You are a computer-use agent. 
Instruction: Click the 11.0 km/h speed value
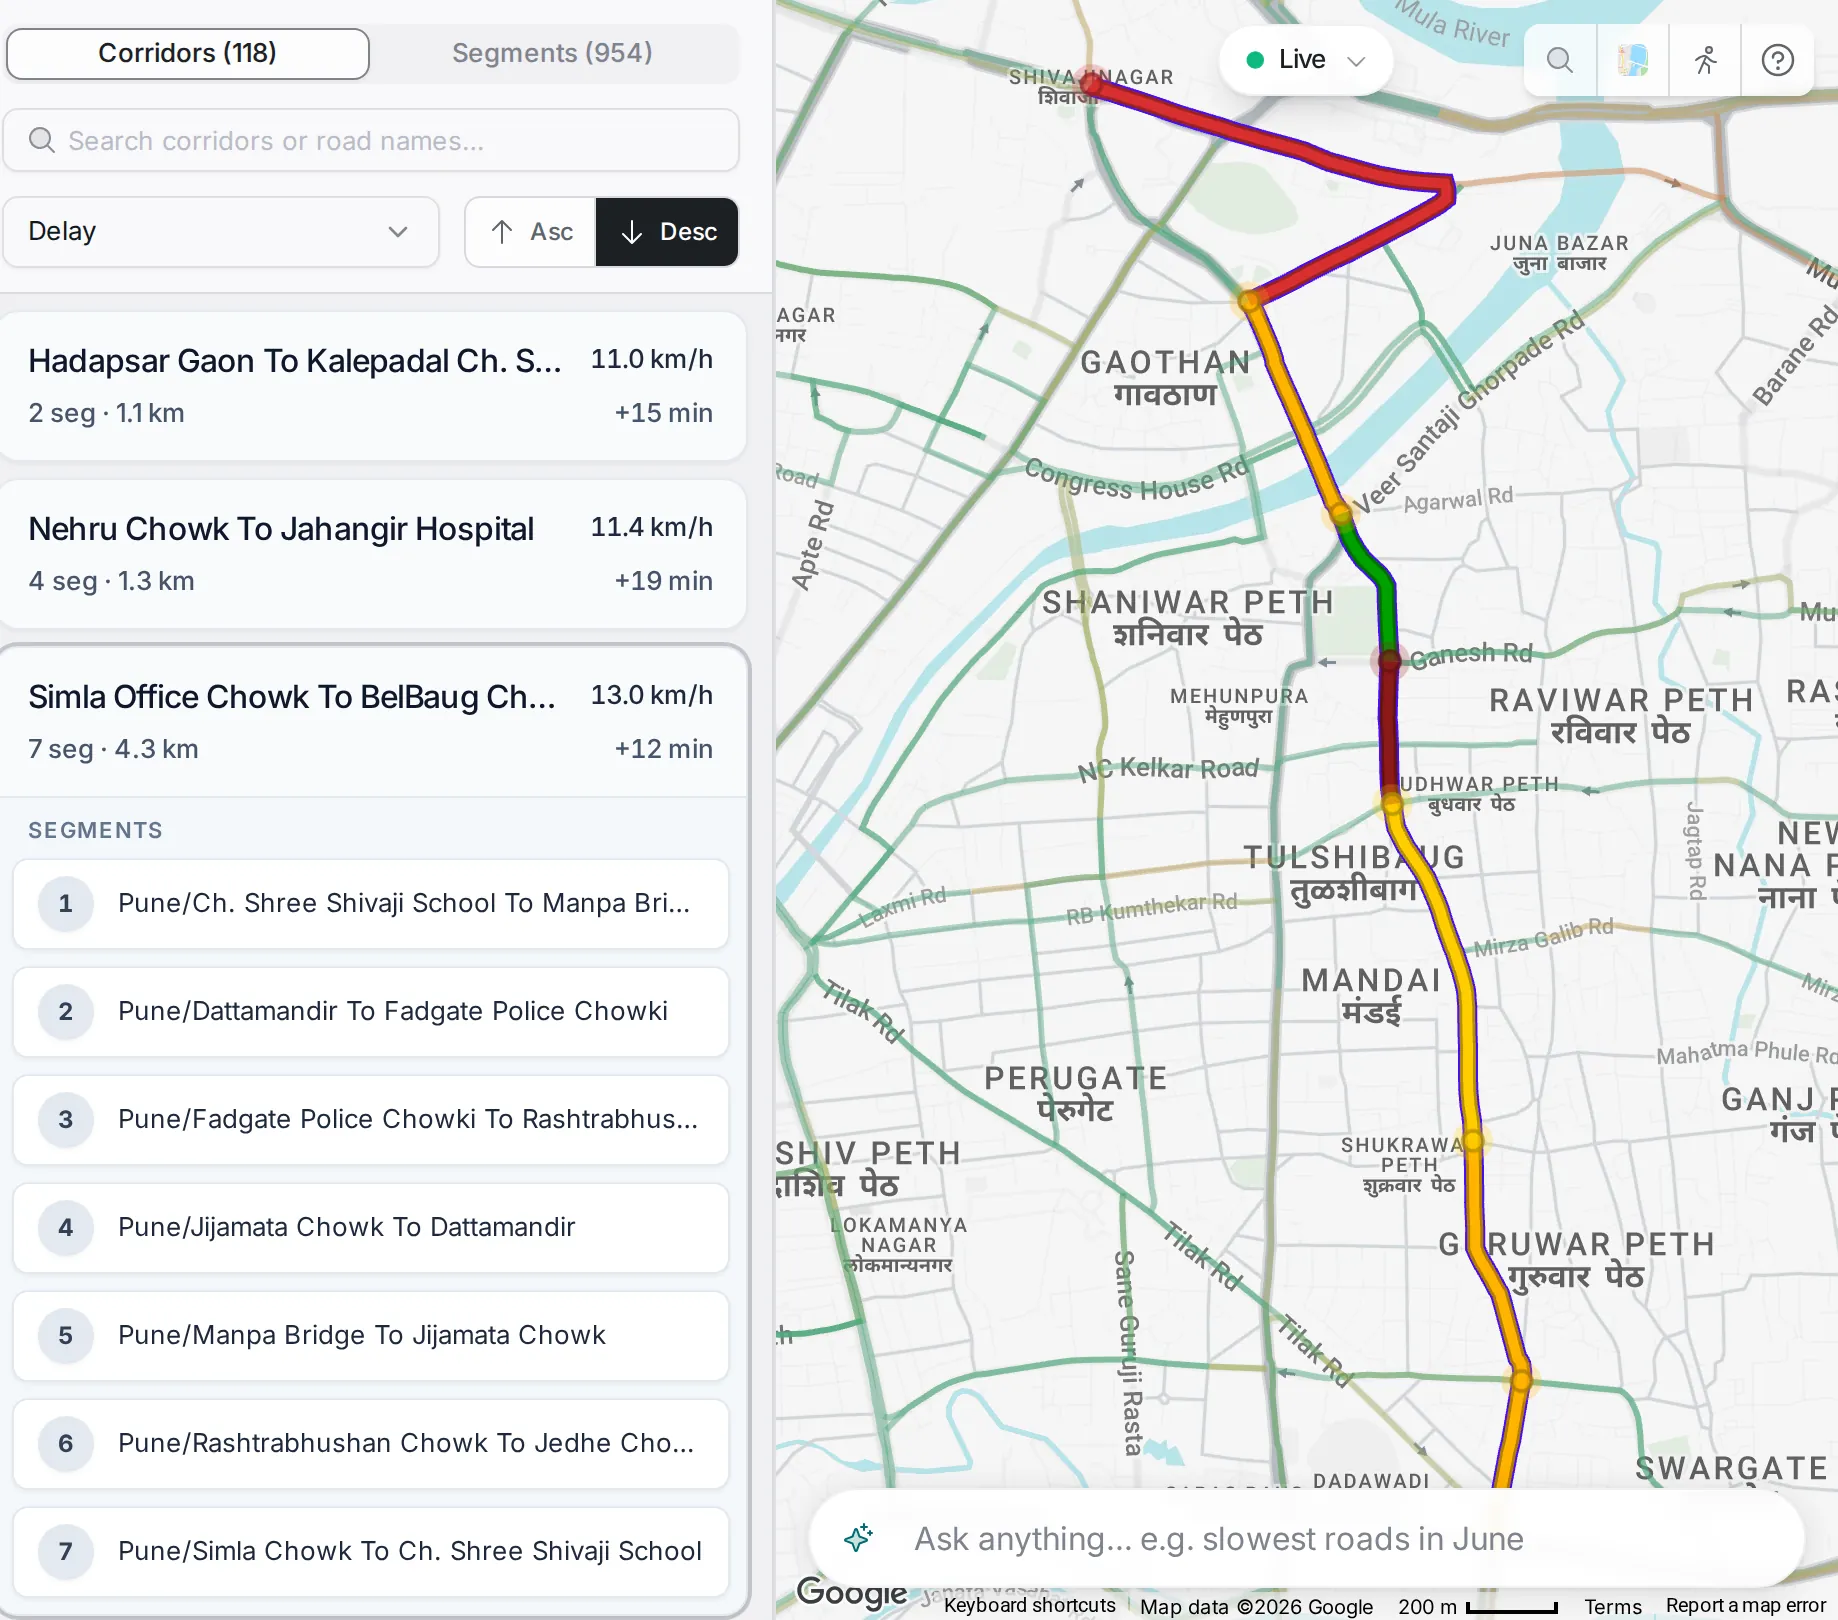[x=652, y=359]
